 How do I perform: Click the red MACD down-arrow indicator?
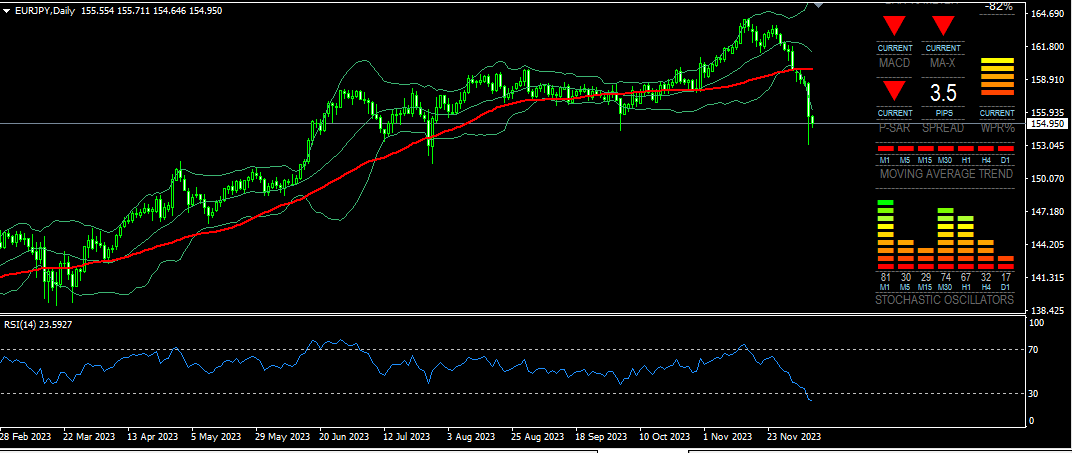pyautogui.click(x=894, y=27)
